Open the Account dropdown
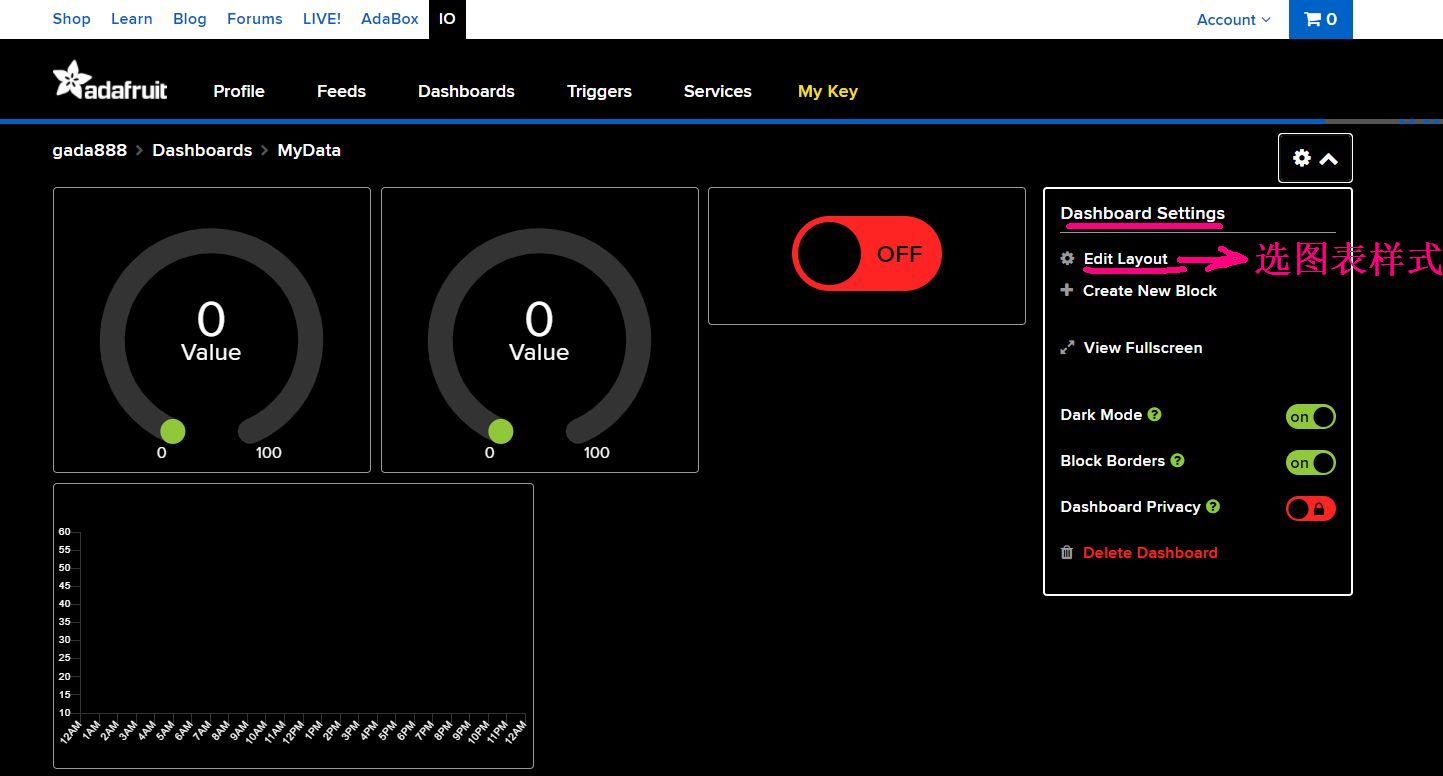 [1233, 20]
